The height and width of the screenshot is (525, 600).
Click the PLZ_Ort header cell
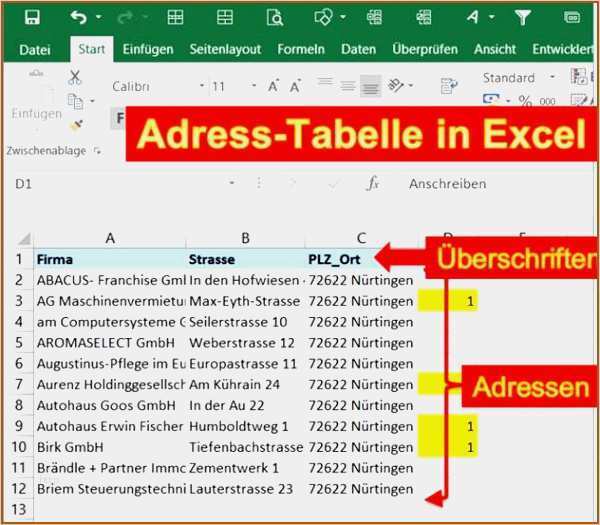pyautogui.click(x=361, y=259)
